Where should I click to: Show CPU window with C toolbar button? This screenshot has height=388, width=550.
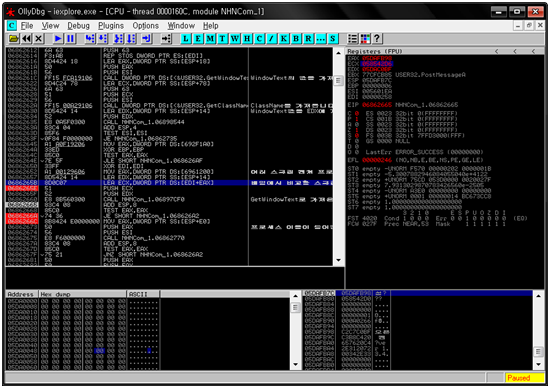[259, 39]
